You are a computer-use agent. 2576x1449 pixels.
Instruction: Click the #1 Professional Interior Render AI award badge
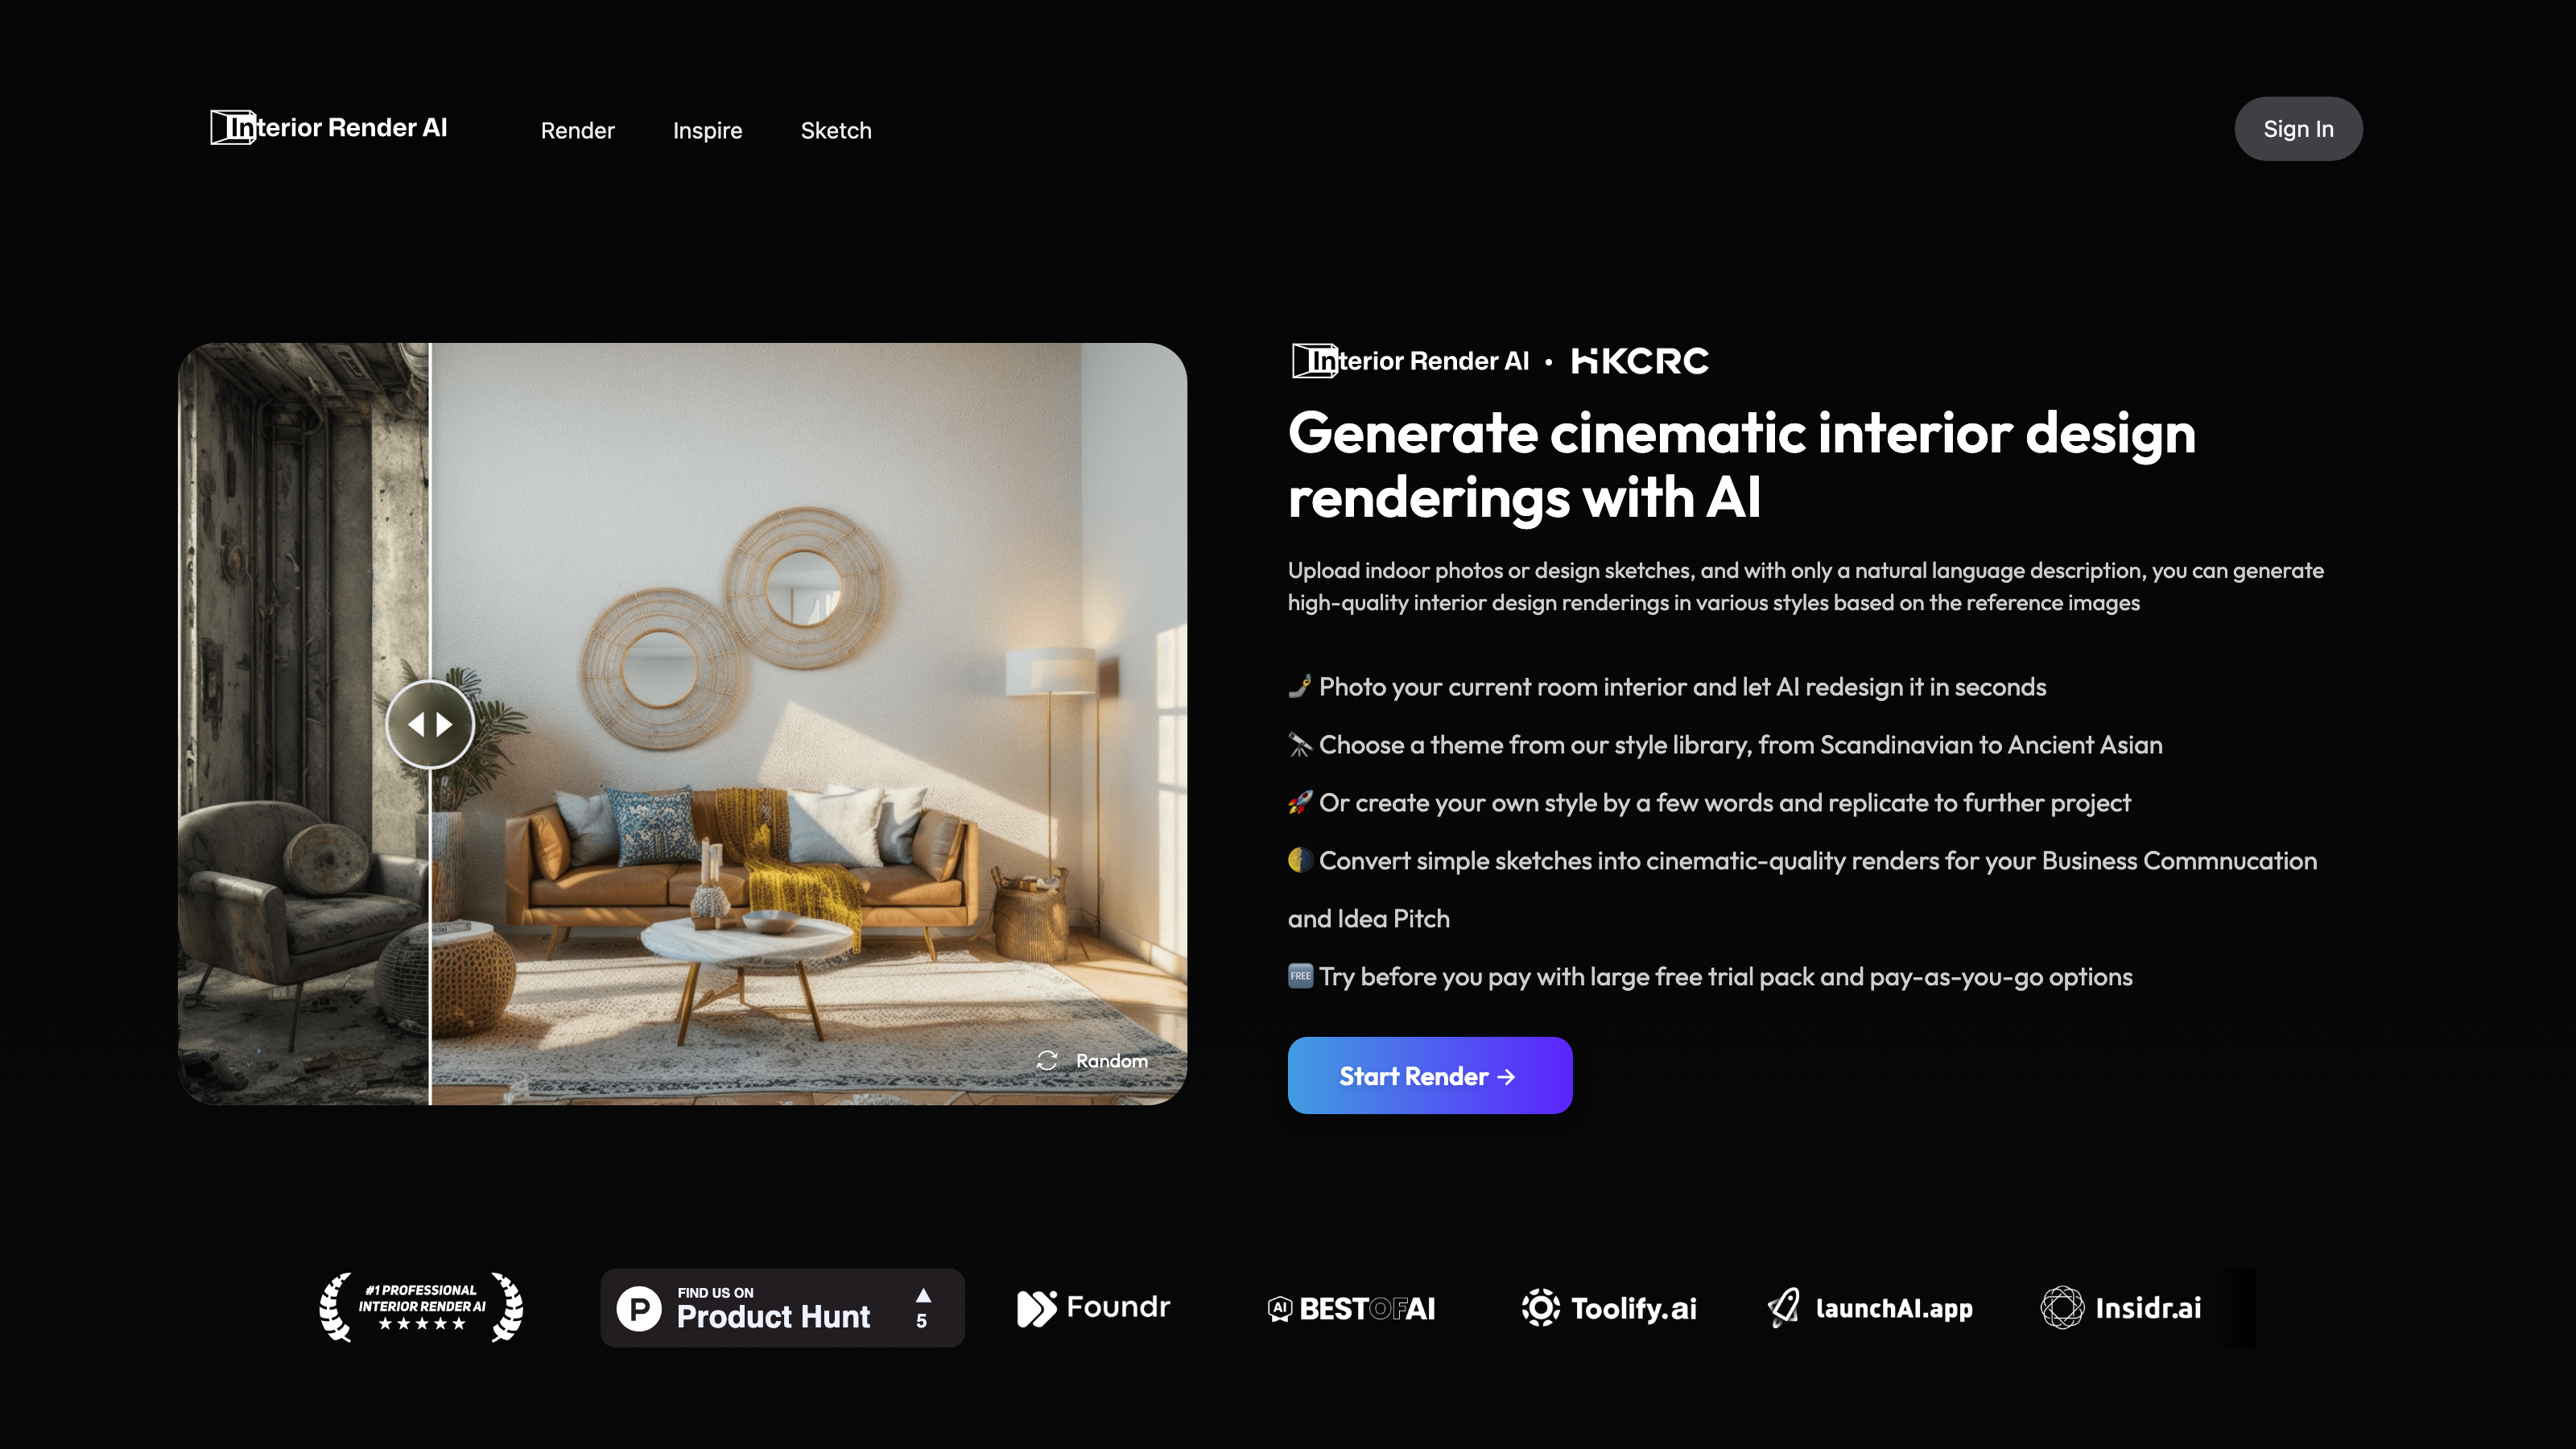[x=419, y=1307]
